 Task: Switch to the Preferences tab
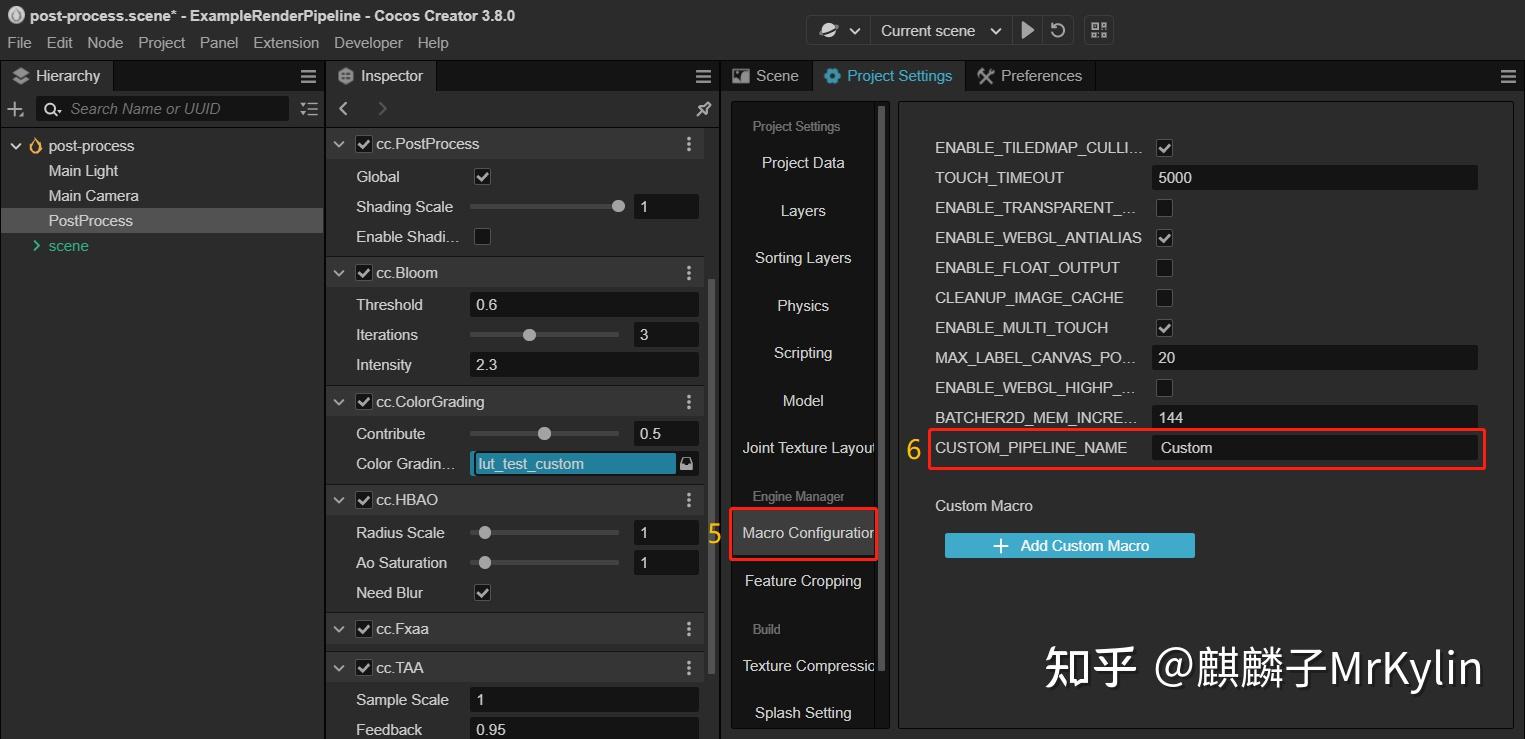tap(1030, 75)
